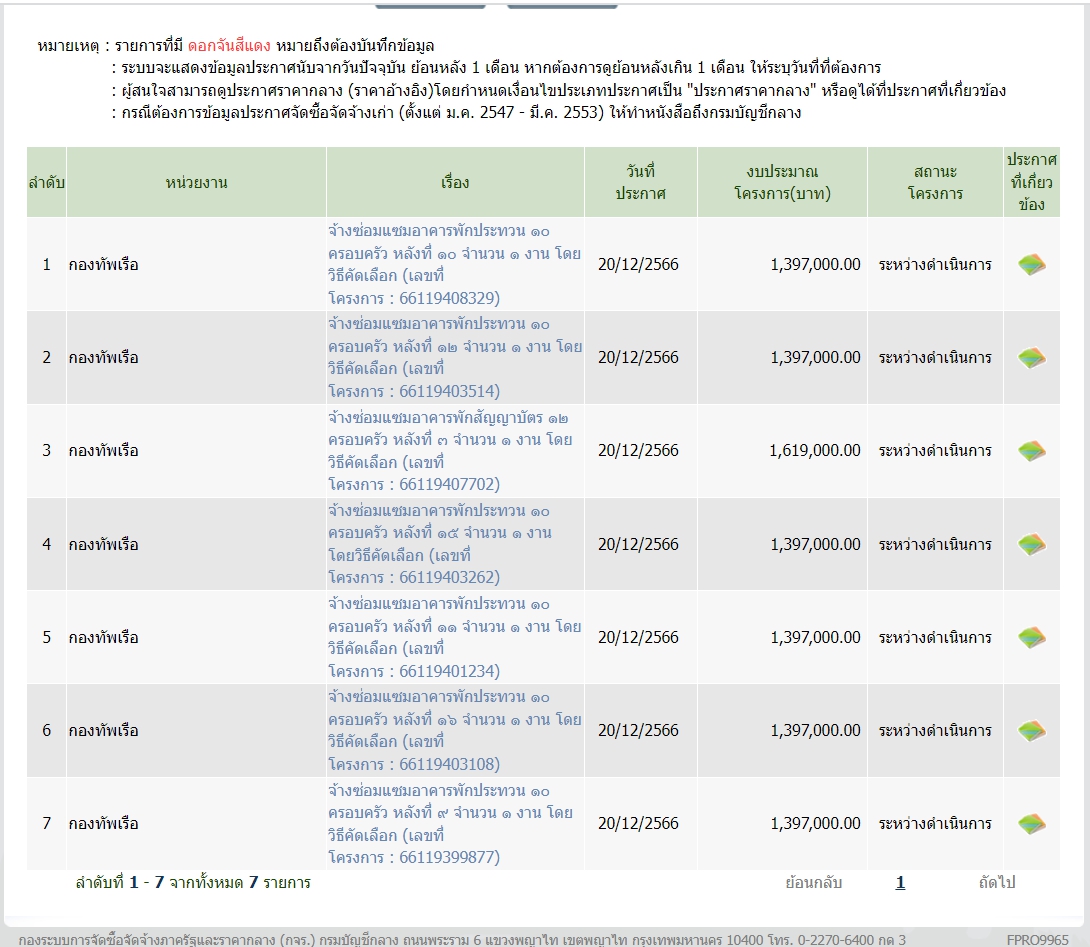Image resolution: width=1090 pixels, height=947 pixels.
Task: Select date 20/12/2566 in row 2
Action: [638, 357]
